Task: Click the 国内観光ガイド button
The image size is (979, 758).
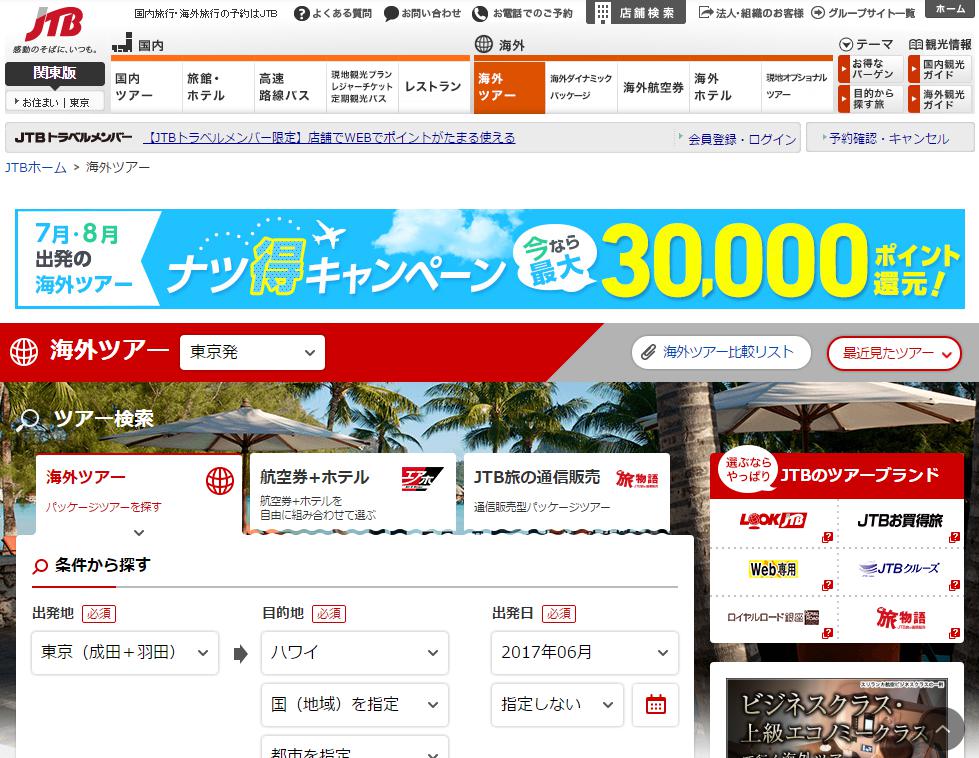Action: tap(941, 69)
